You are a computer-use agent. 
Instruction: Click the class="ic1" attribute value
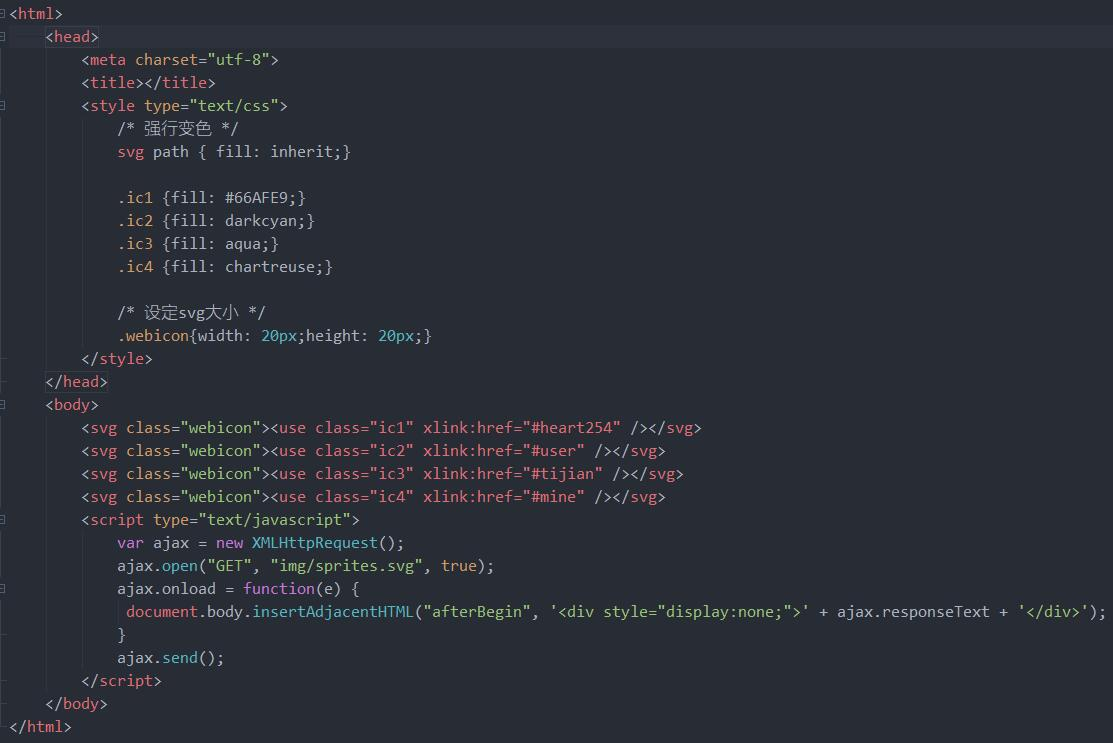pyautogui.click(x=391, y=428)
